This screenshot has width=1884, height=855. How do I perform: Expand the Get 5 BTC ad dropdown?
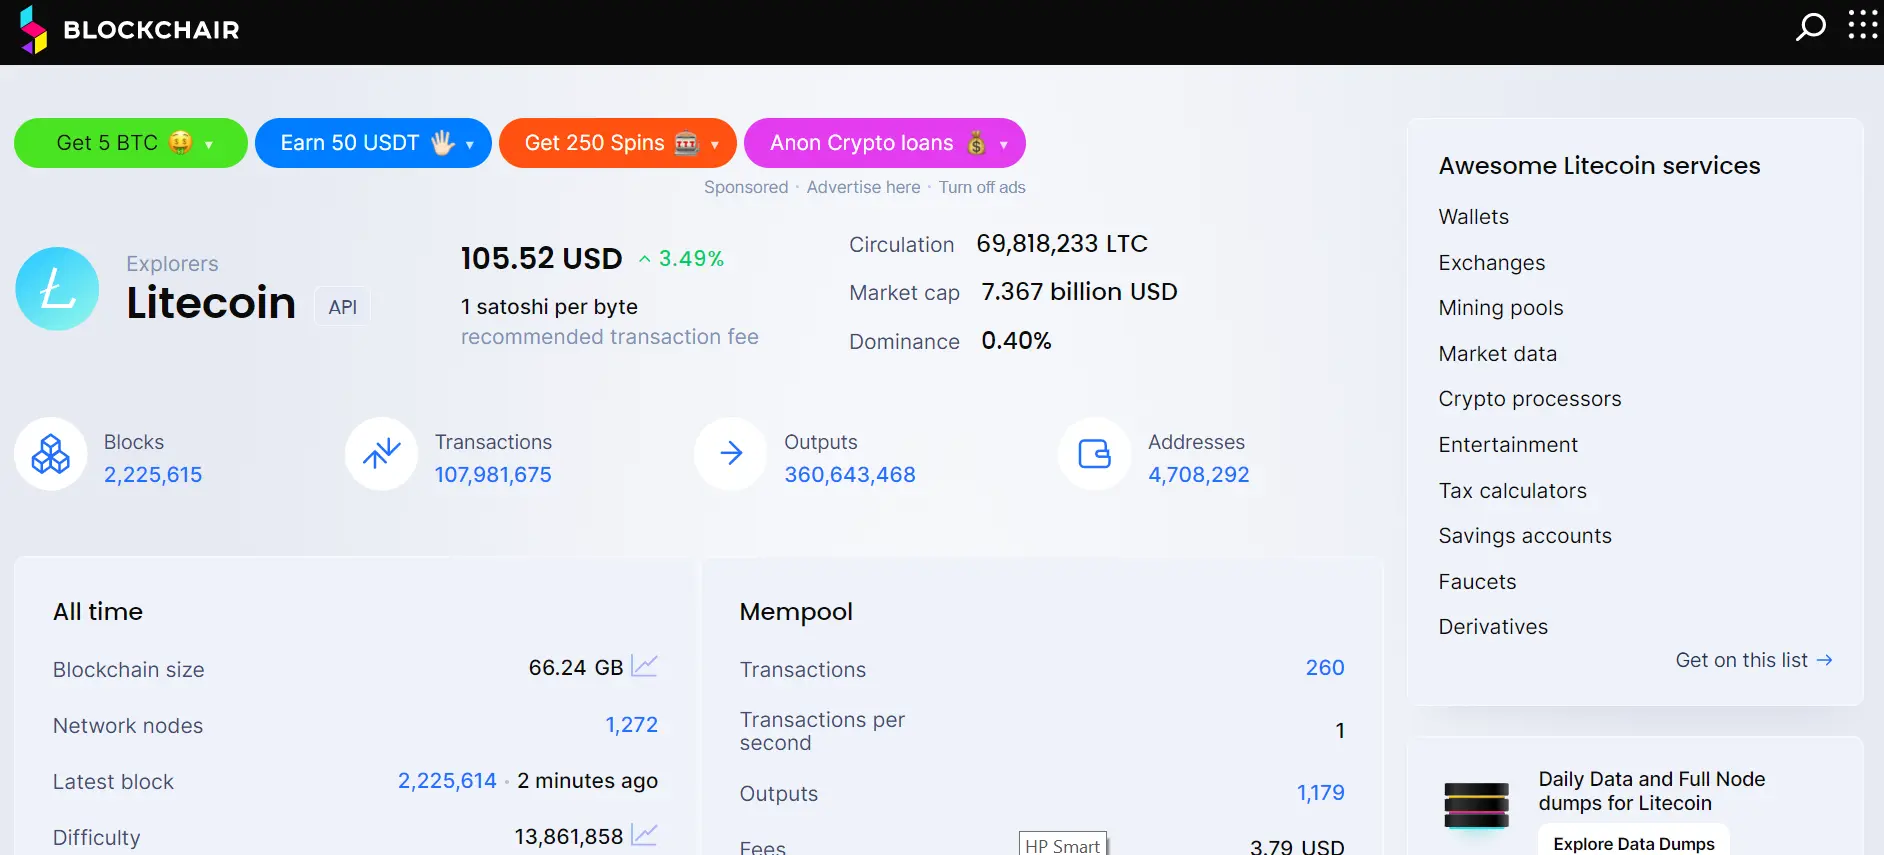coord(209,145)
